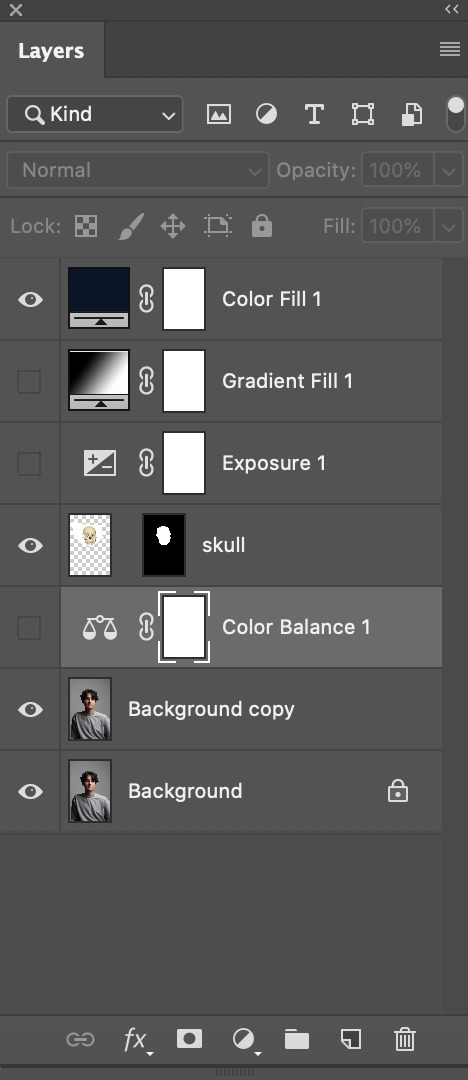This screenshot has height=1080, width=468.
Task: Click mask link icon on Exposure 1
Action: click(146, 463)
